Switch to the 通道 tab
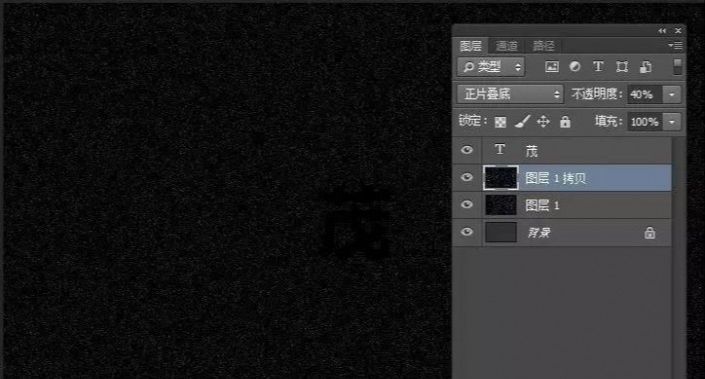 (507, 46)
